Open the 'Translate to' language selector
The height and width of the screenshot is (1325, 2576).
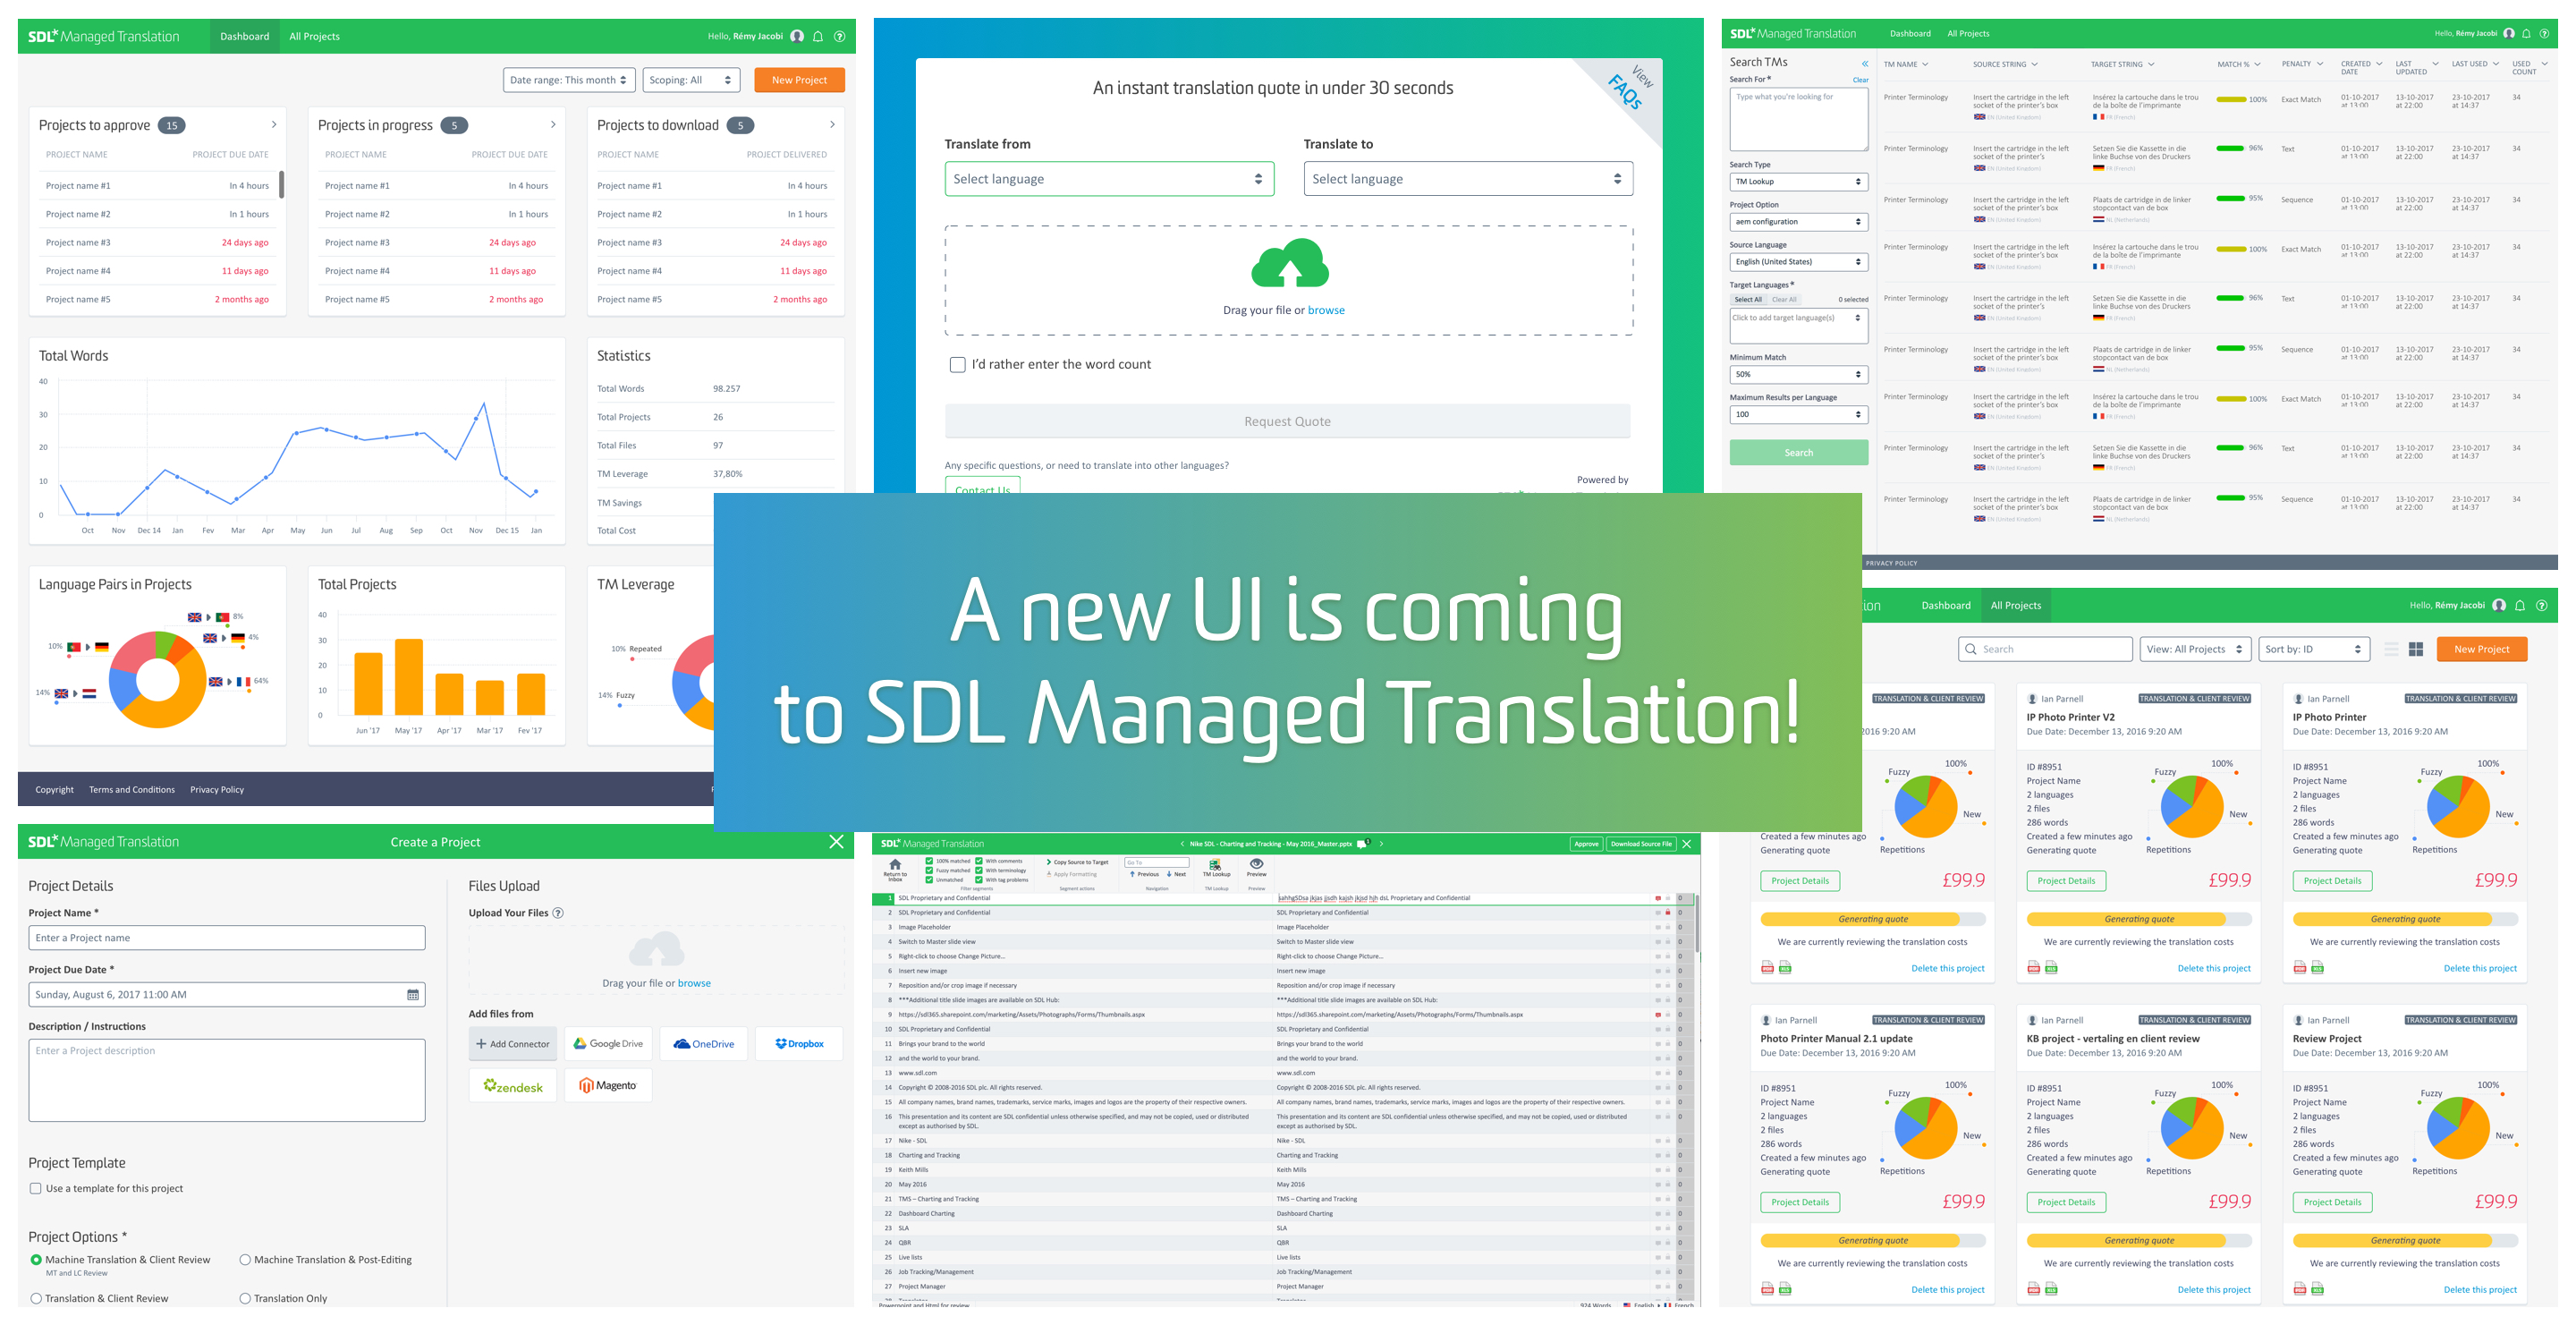pyautogui.click(x=1468, y=179)
